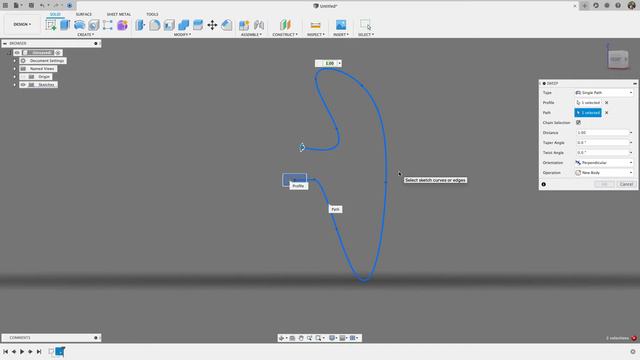Toggle visibility of the Origin folder

click(x=23, y=77)
